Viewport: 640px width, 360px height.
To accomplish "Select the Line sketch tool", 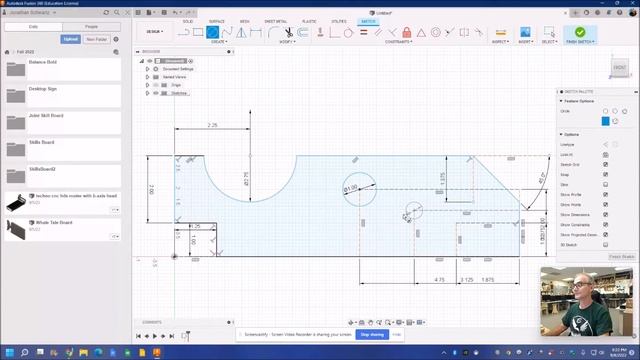I will (x=184, y=32).
